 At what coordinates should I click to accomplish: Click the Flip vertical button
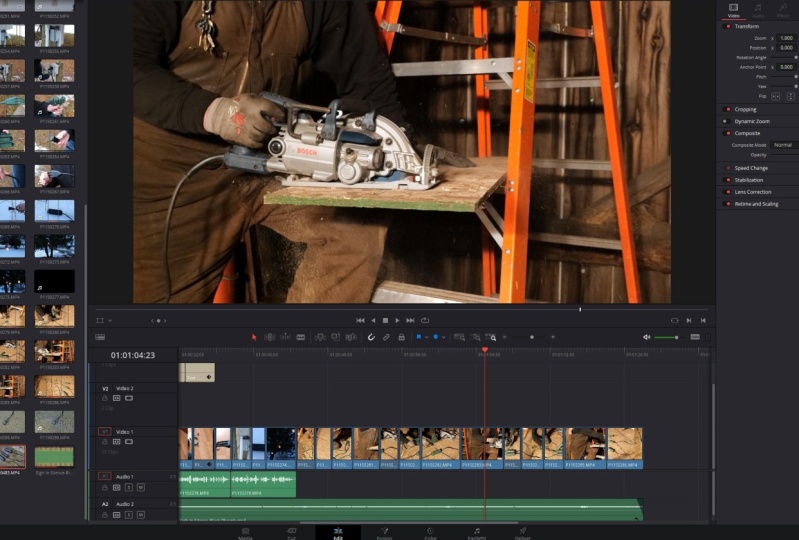point(790,96)
